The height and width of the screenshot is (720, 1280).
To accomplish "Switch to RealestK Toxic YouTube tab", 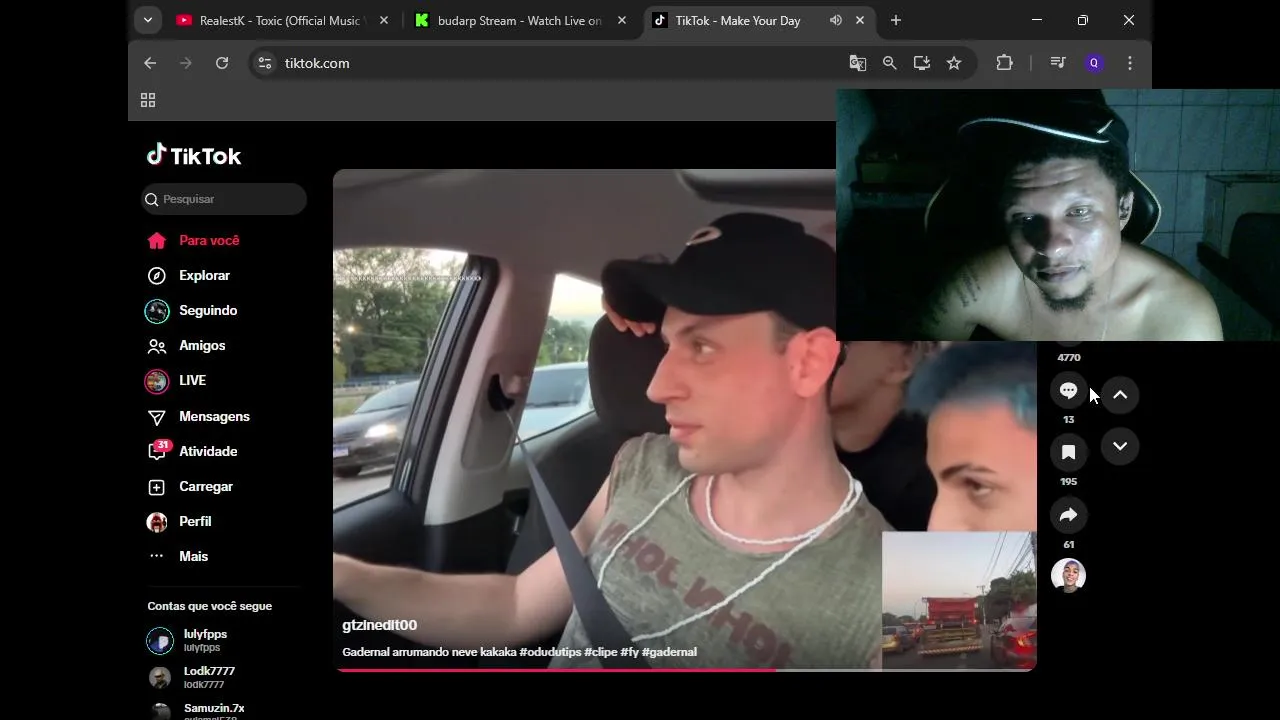I will [x=283, y=20].
